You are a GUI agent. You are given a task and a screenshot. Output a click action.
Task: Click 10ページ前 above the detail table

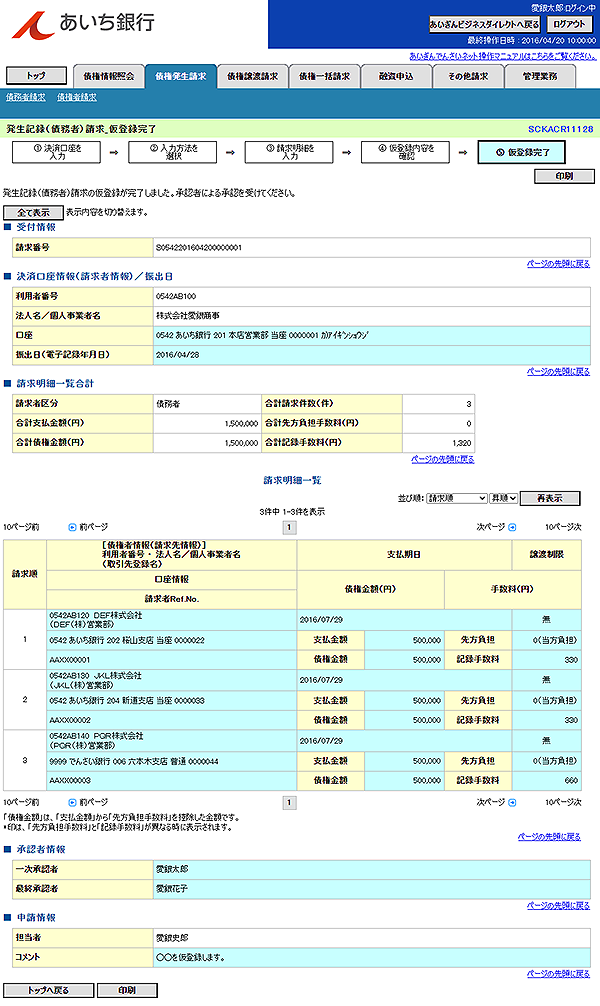pyautogui.click(x=21, y=527)
